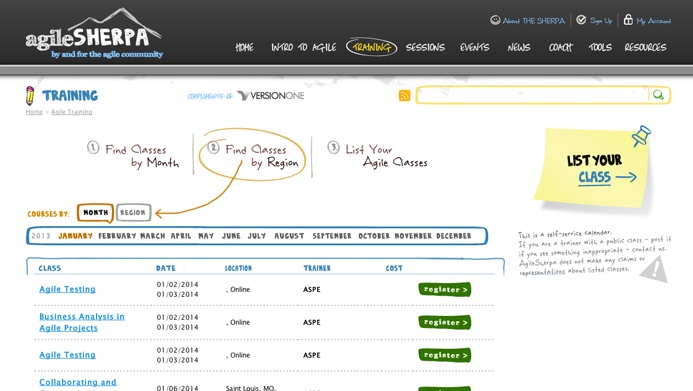
Task: Click the VersionOne sponsor logo
Action: [x=270, y=95]
